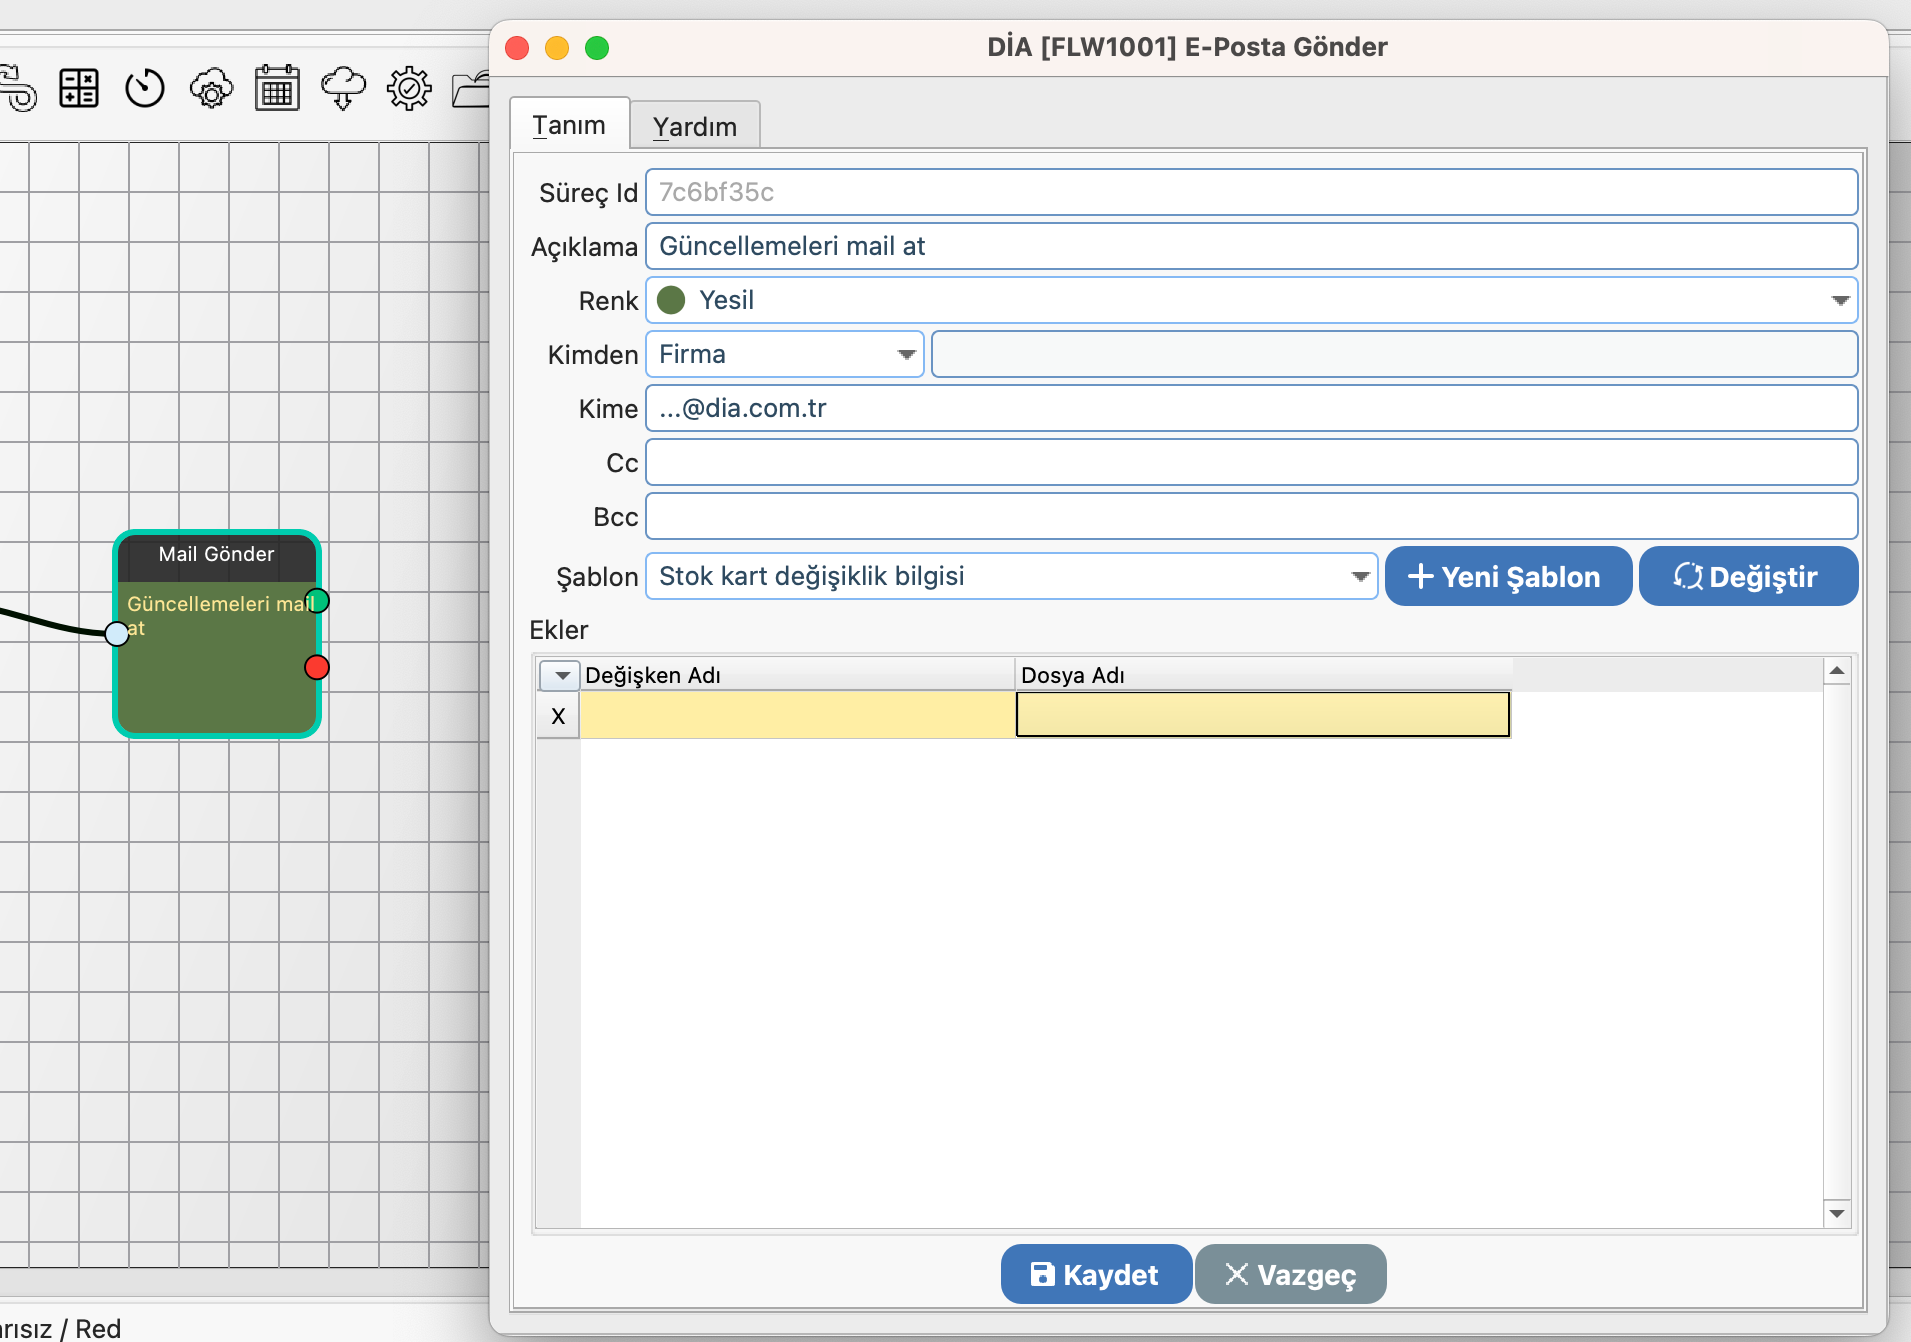Click the open folder toolbar icon

point(471,89)
